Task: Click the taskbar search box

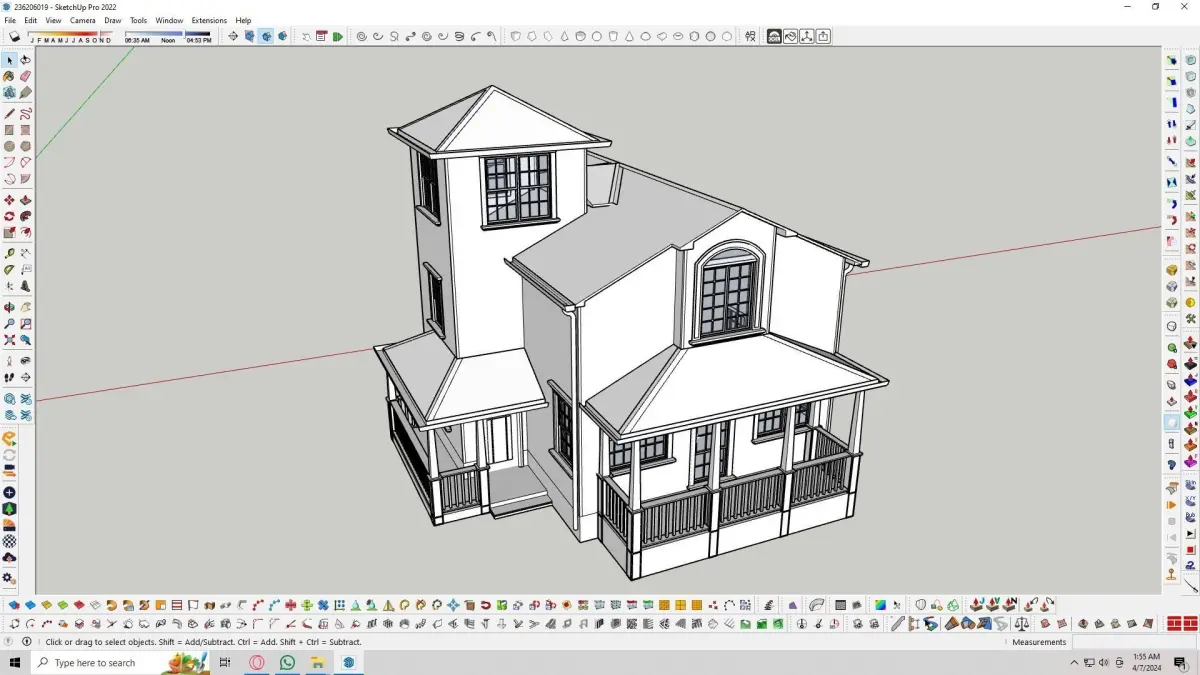Action: [x=120, y=662]
